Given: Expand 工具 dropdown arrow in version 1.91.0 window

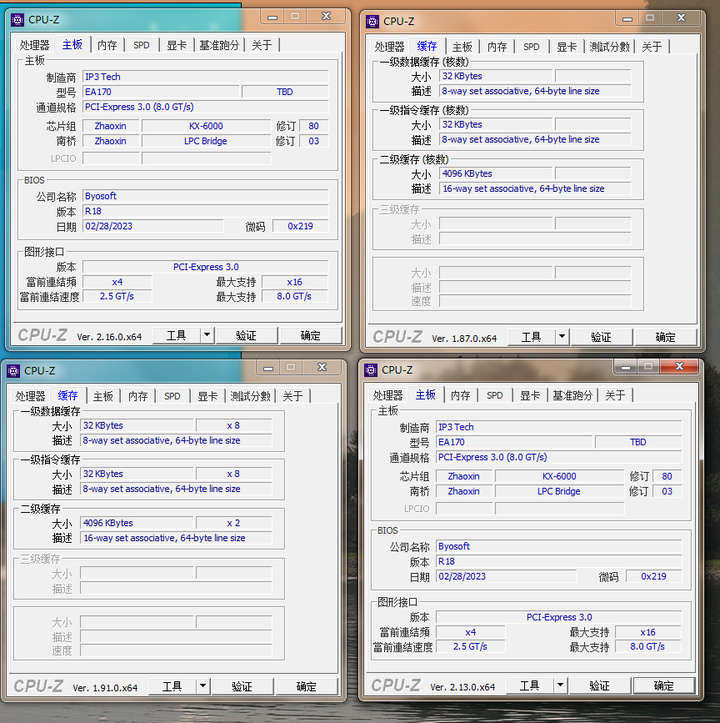Looking at the screenshot, I should pos(203,686).
